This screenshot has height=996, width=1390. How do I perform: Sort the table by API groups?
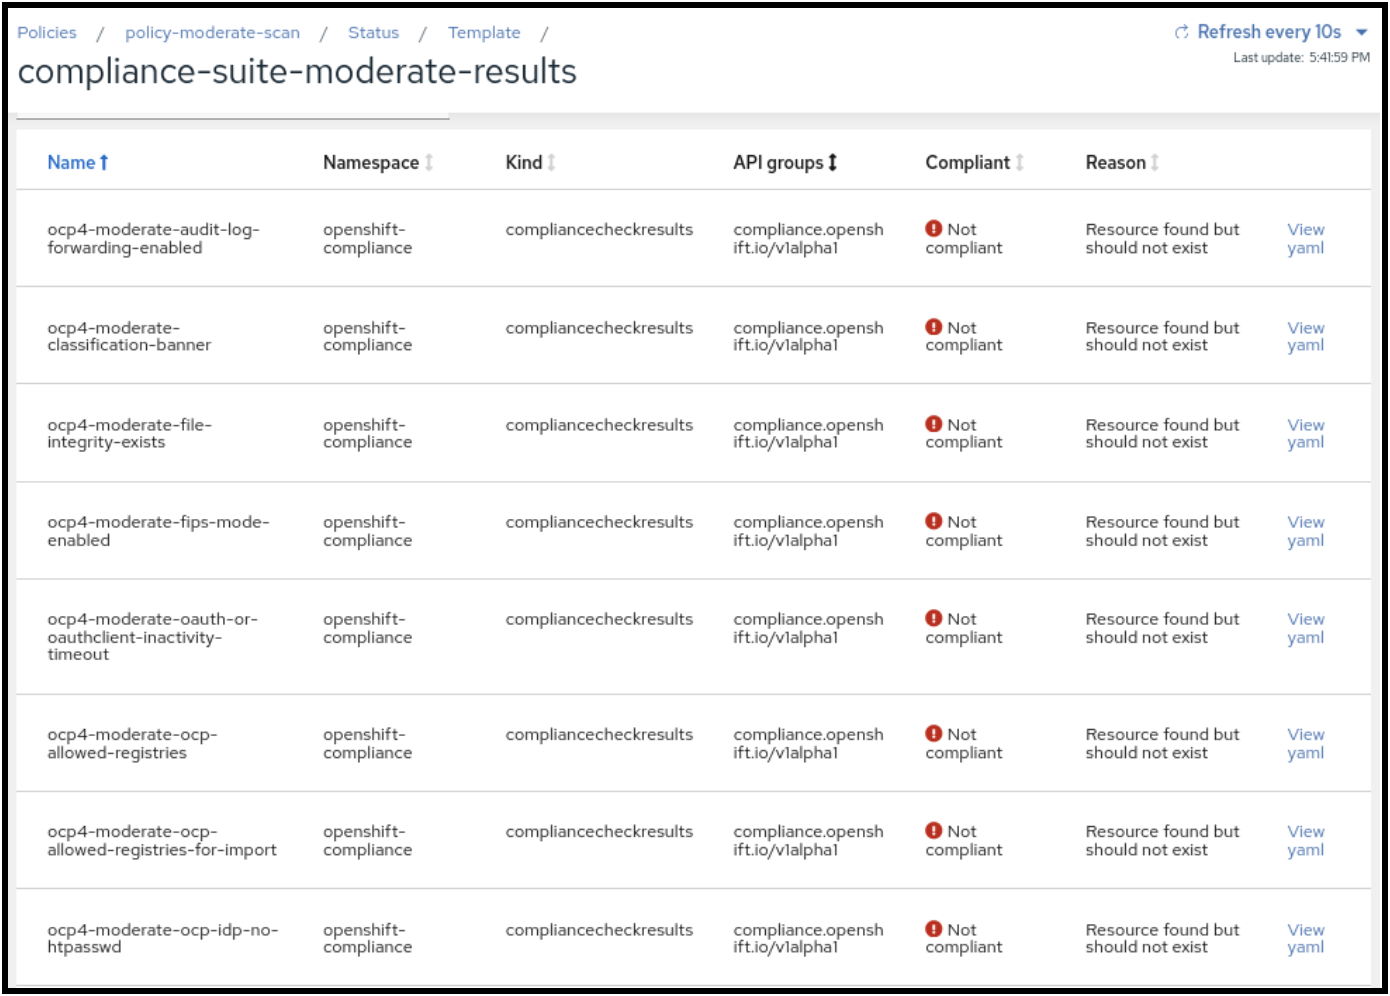(x=834, y=161)
